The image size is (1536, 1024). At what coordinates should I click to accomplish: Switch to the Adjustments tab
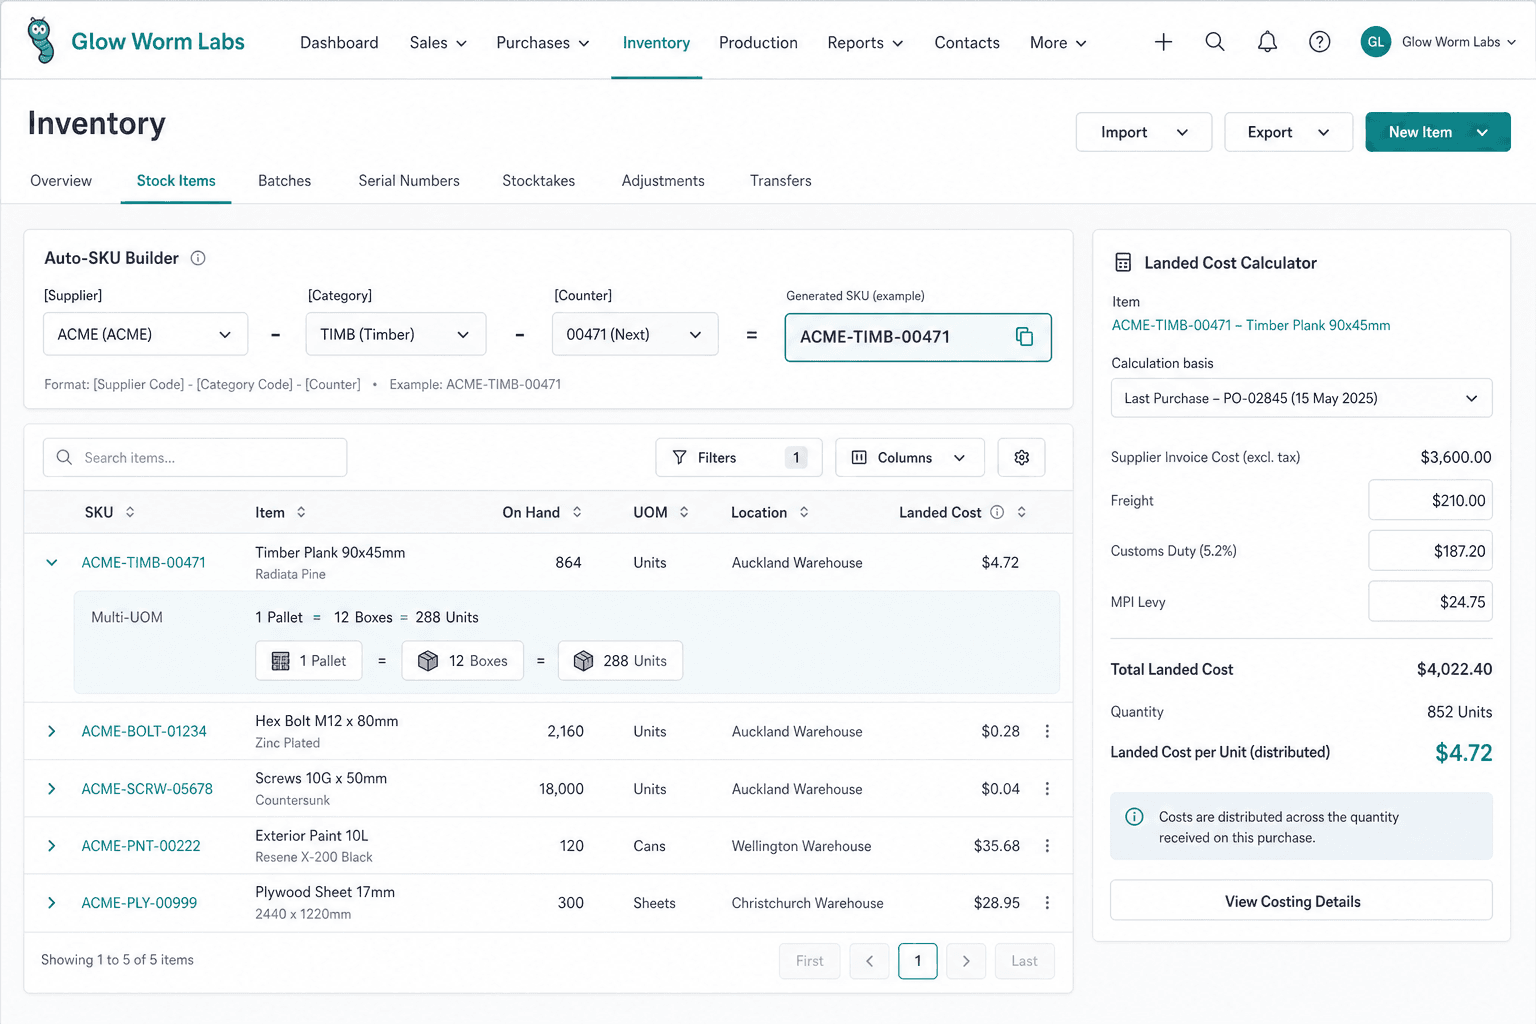tap(663, 181)
